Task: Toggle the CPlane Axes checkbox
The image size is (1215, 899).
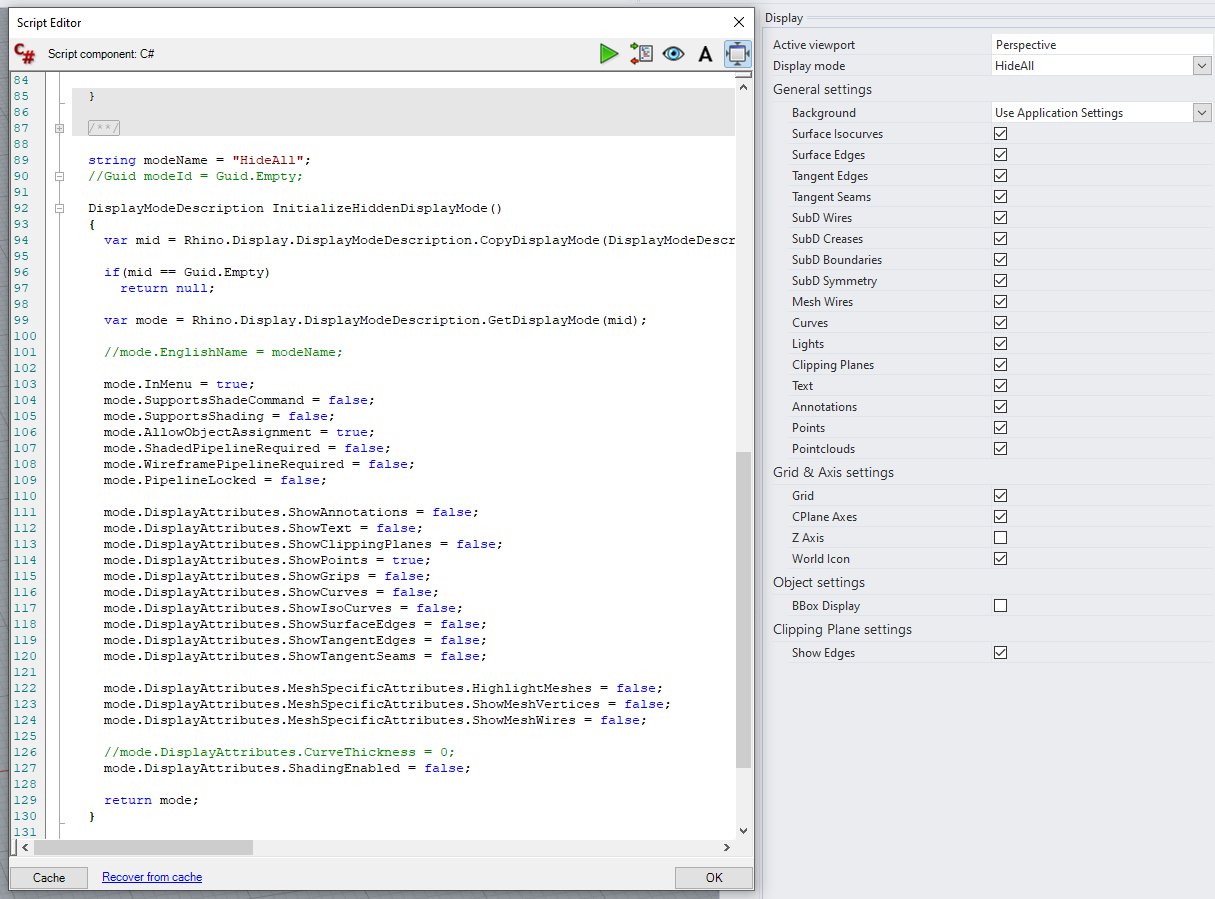Action: point(1000,517)
